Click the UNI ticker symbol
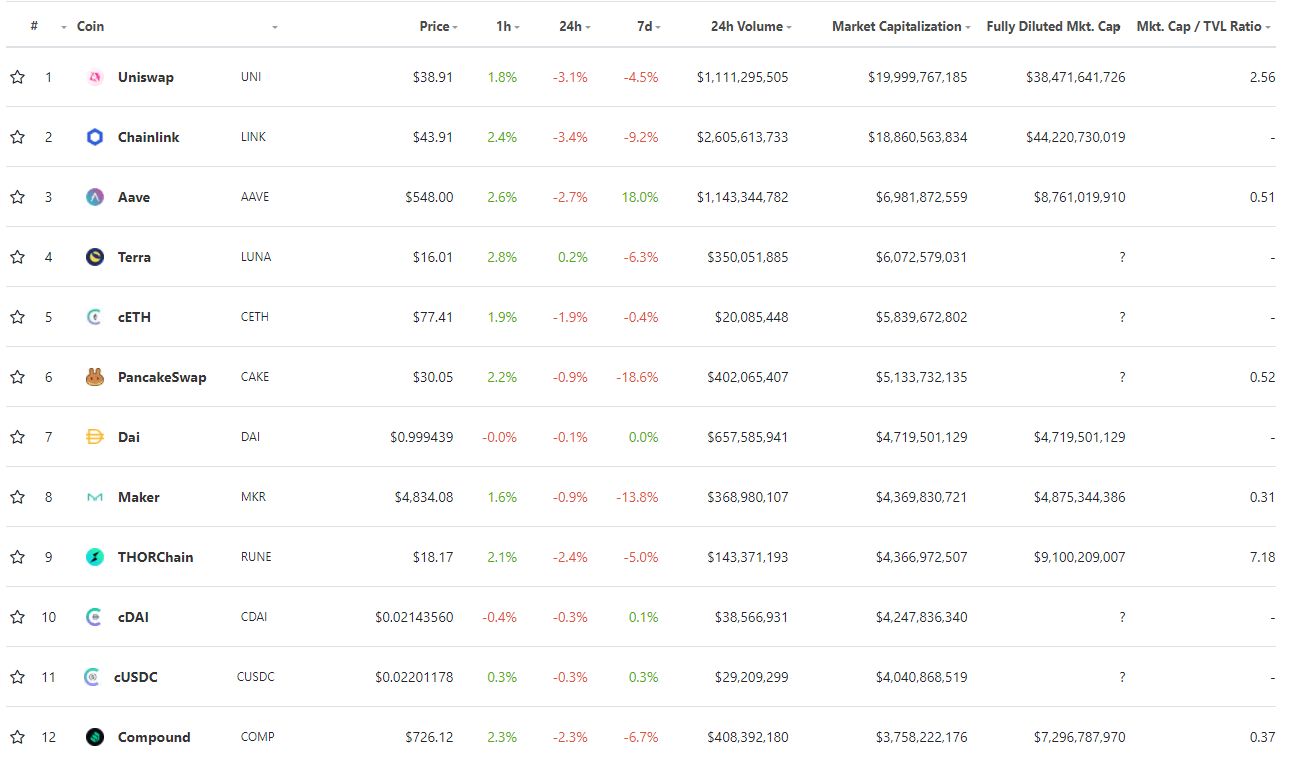Viewport: 1291px width, 766px height. click(x=251, y=77)
